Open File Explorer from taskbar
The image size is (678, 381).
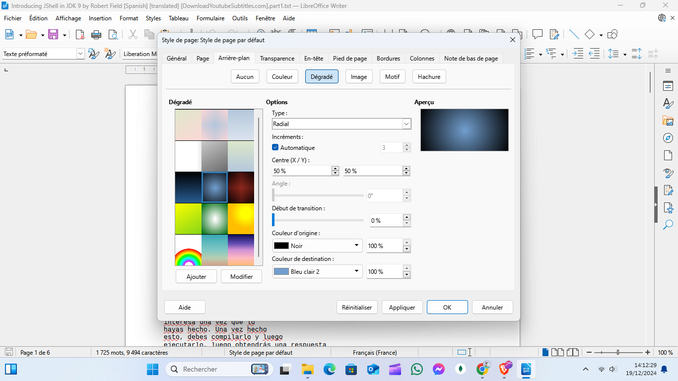click(x=307, y=369)
